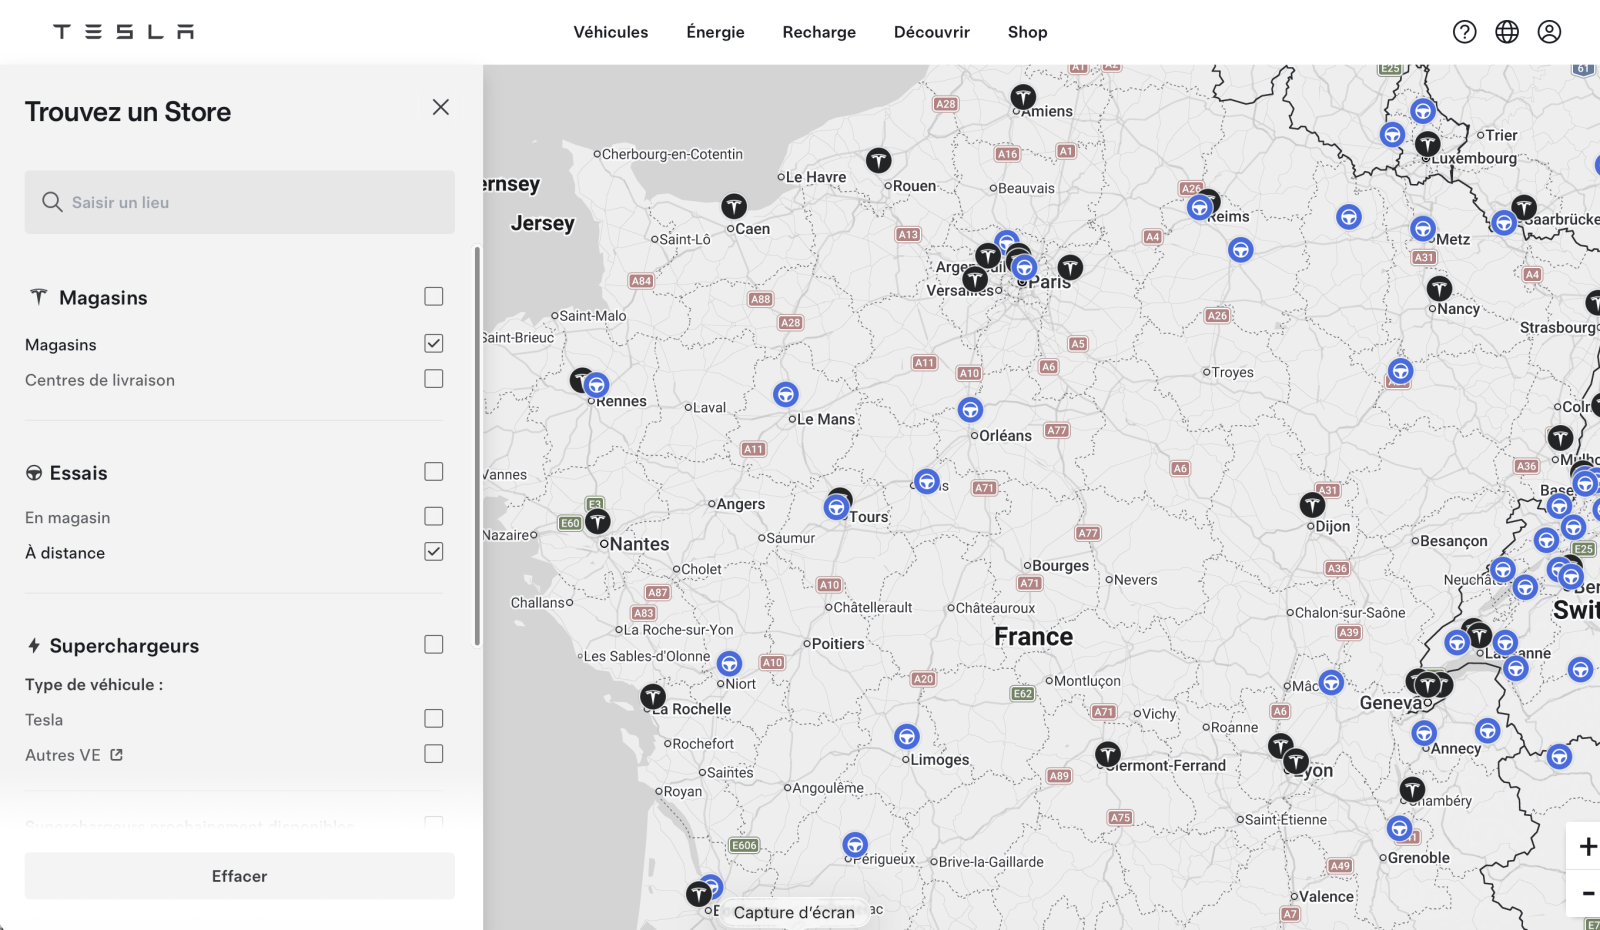Image resolution: width=1600 pixels, height=930 pixels.
Task: Select the store marker near Clermont-Ferrand
Action: click(1107, 754)
